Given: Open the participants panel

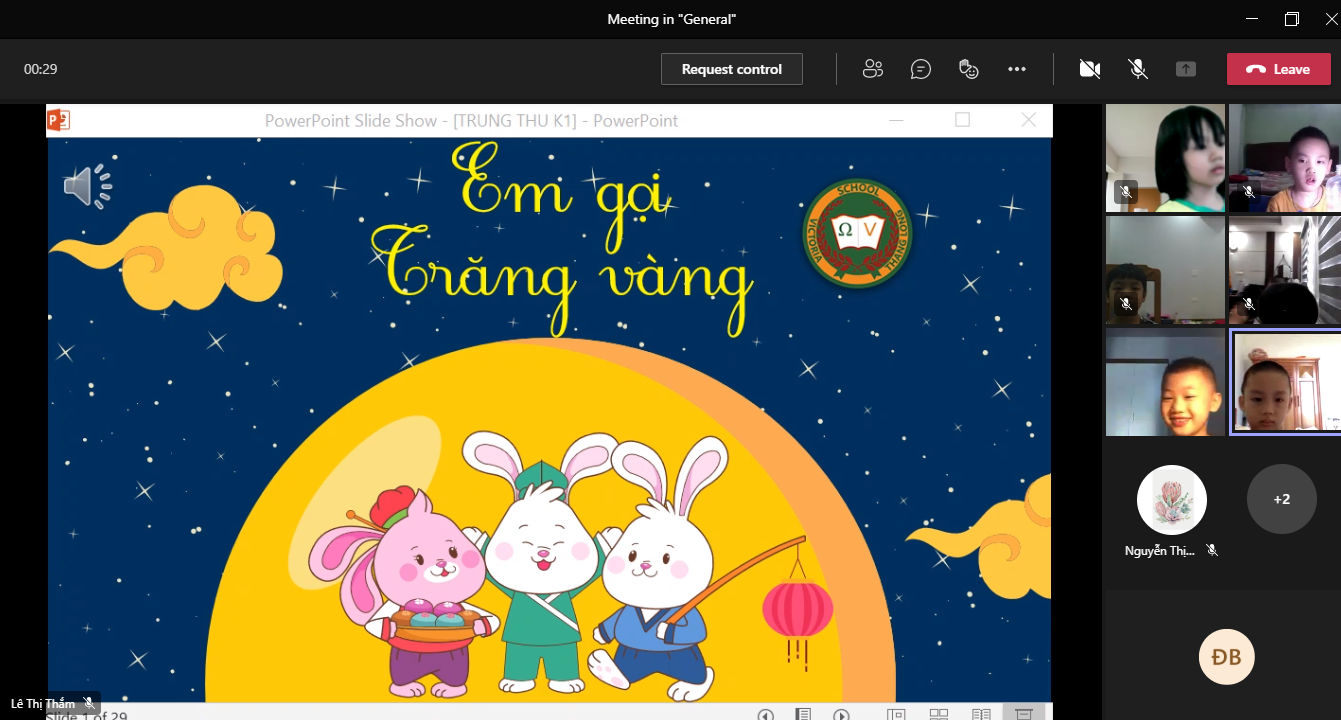Looking at the screenshot, I should (872, 69).
